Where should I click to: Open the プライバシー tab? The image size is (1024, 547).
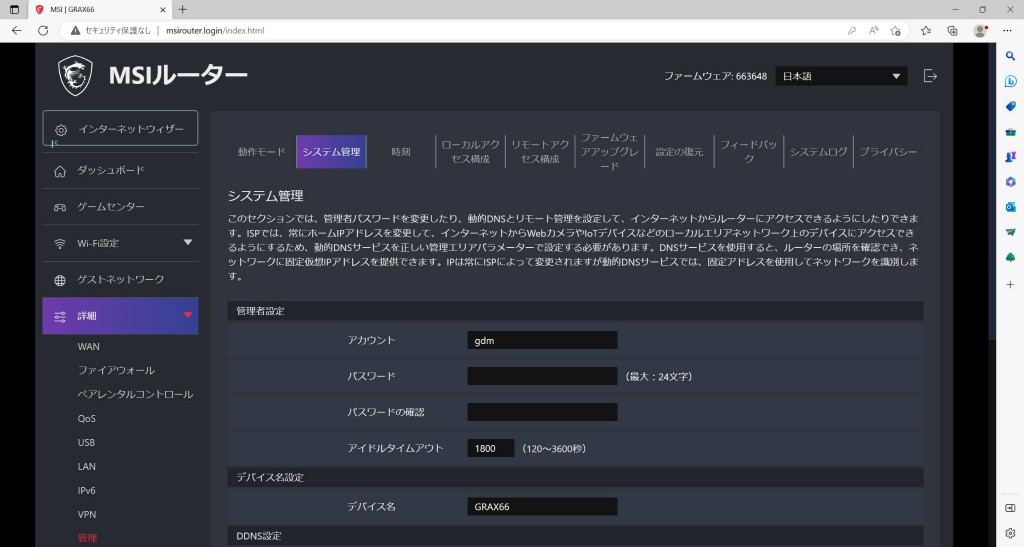click(x=888, y=151)
